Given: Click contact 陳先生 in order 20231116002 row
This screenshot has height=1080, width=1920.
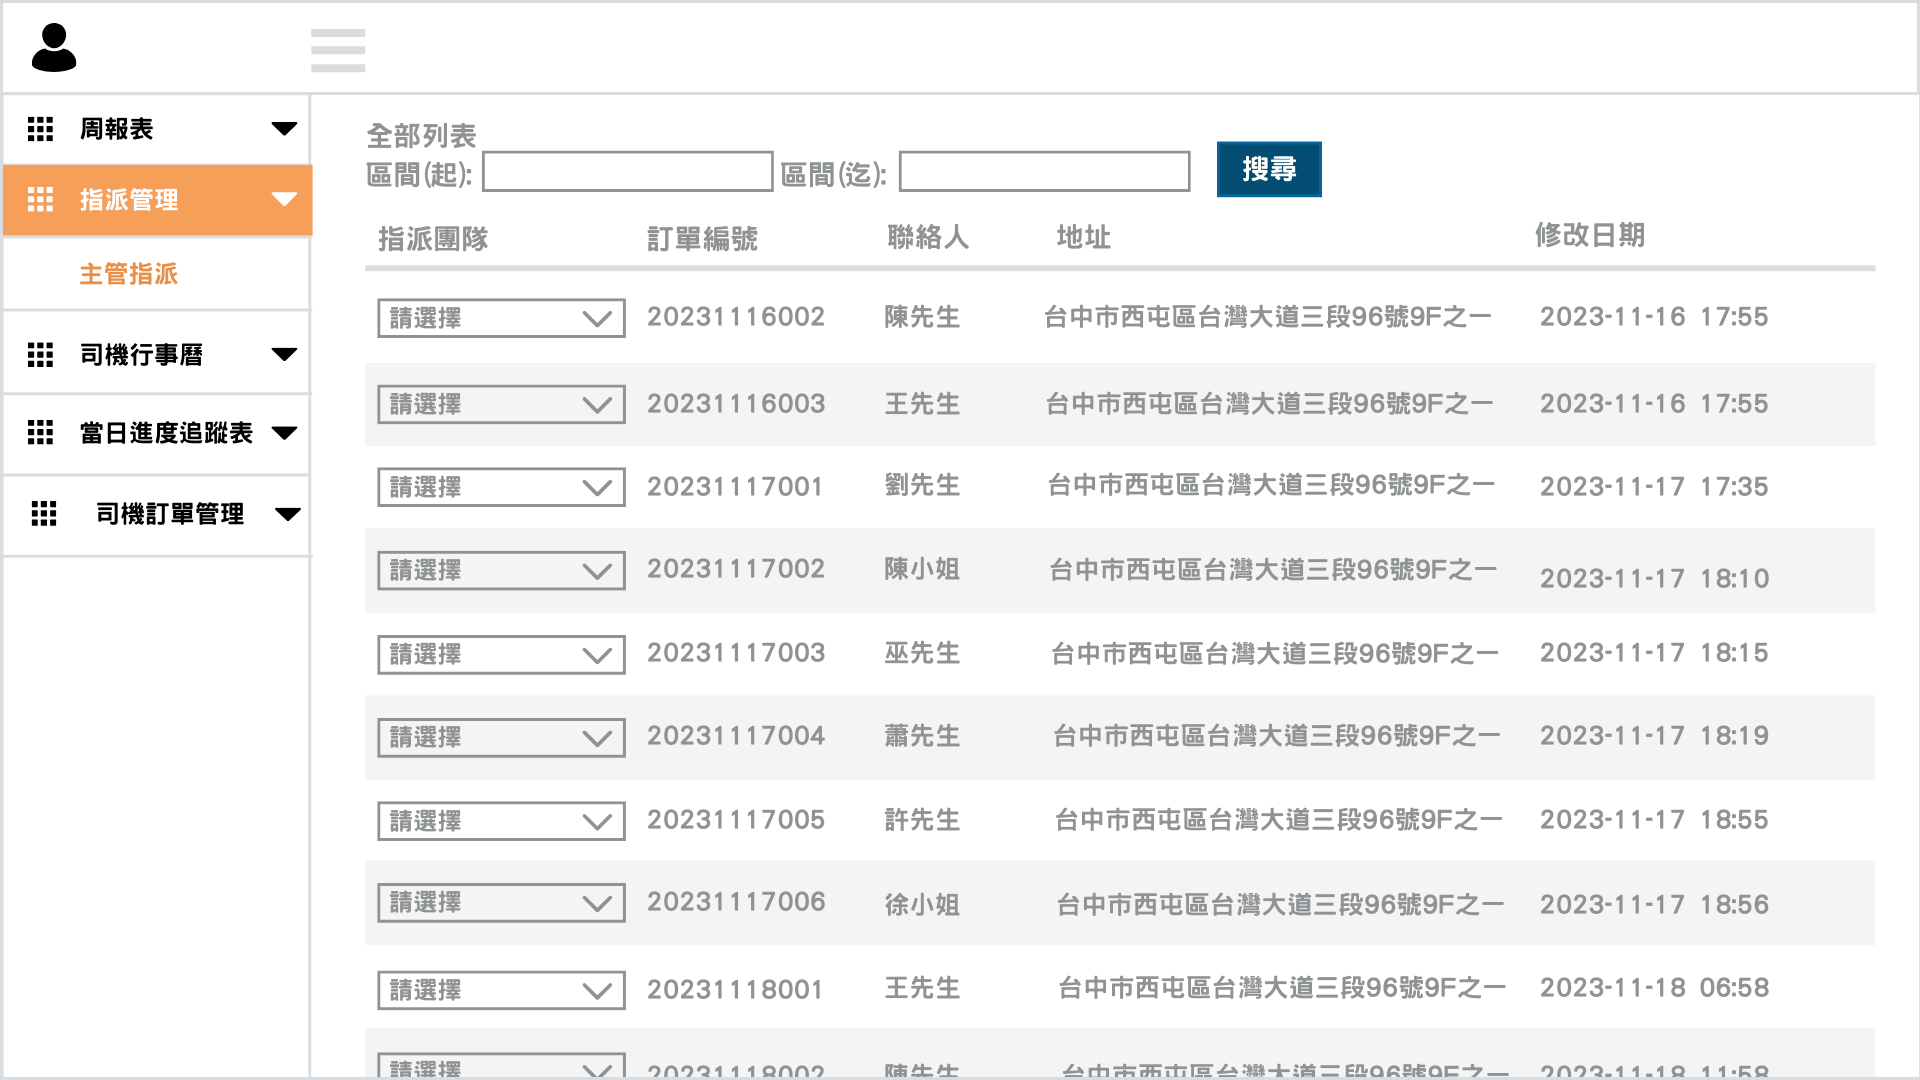Looking at the screenshot, I should [x=922, y=317].
